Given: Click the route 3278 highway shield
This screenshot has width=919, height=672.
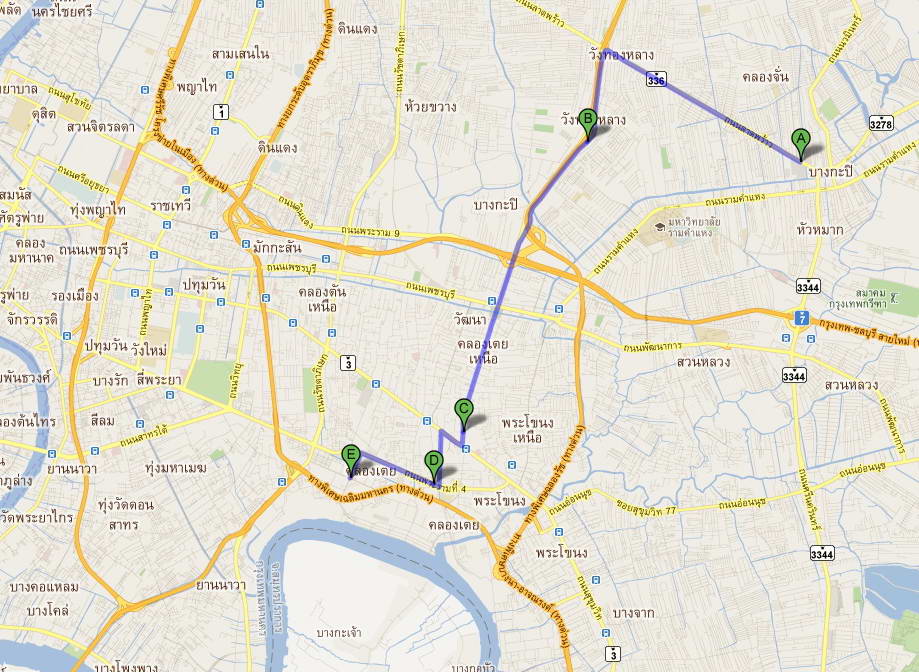Looking at the screenshot, I should click(881, 123).
